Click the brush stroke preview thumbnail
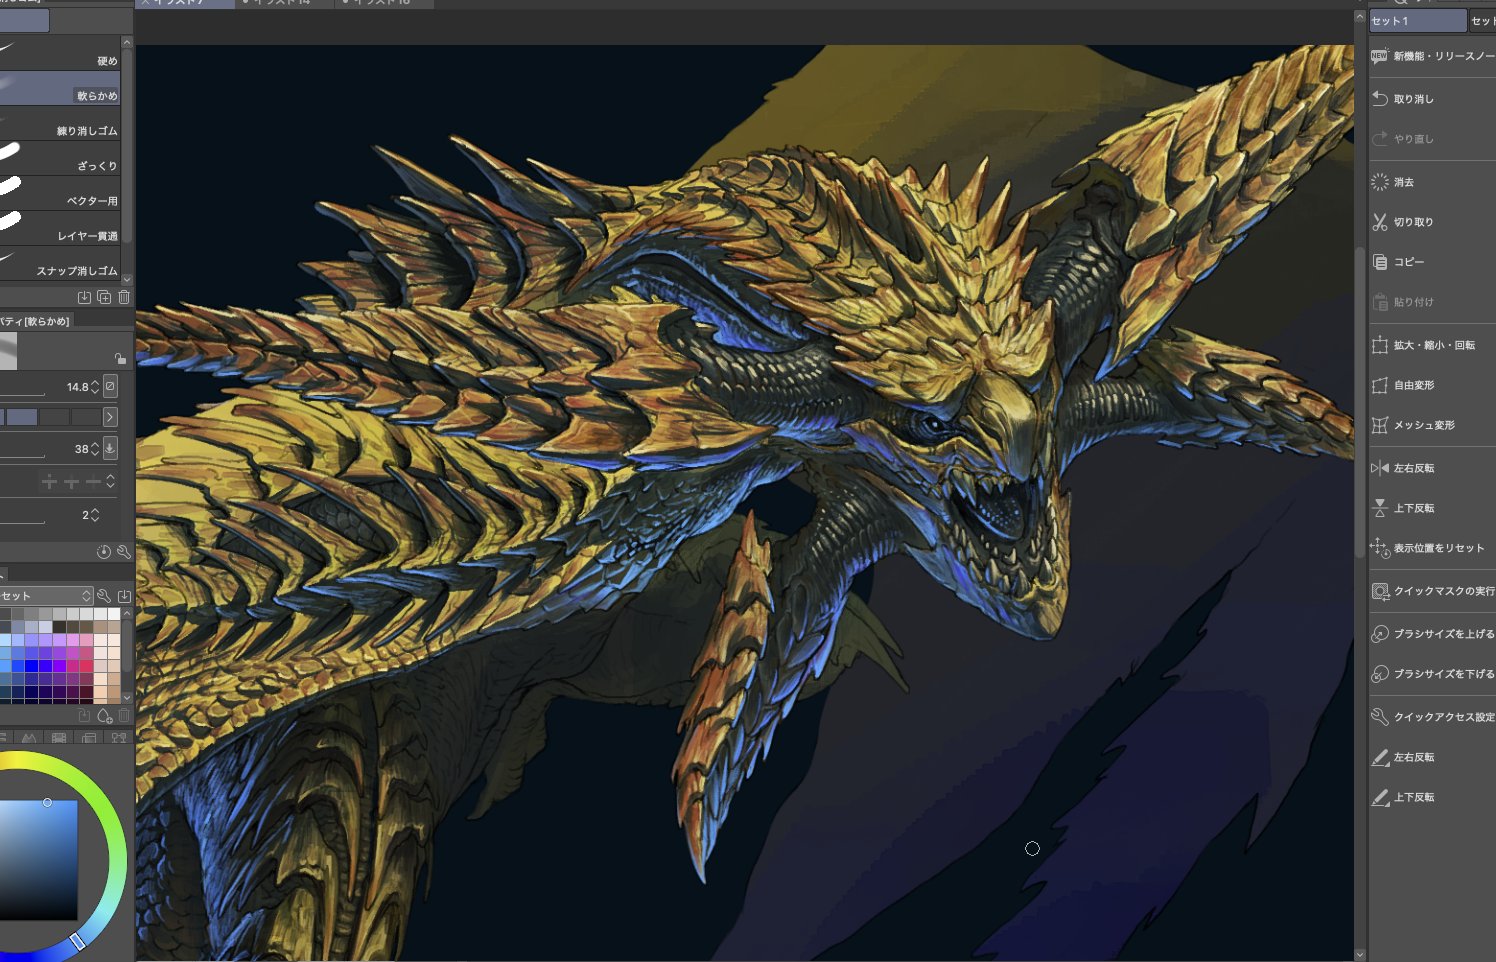The width and height of the screenshot is (1496, 962). pos(9,352)
